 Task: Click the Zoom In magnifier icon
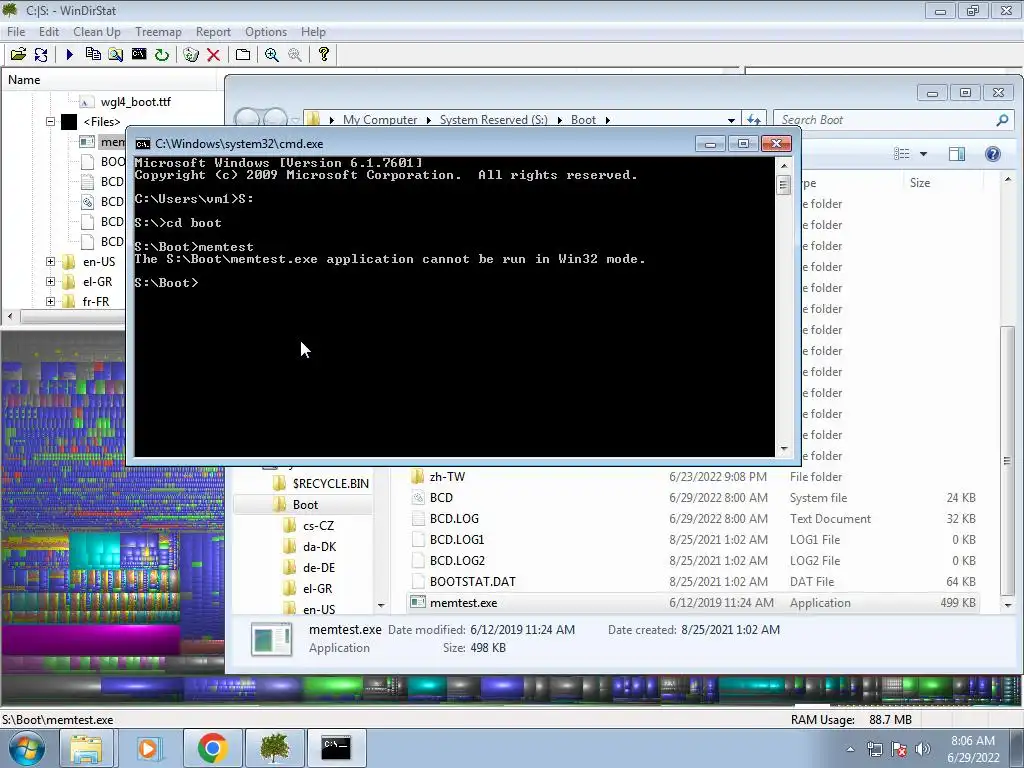(x=272, y=55)
